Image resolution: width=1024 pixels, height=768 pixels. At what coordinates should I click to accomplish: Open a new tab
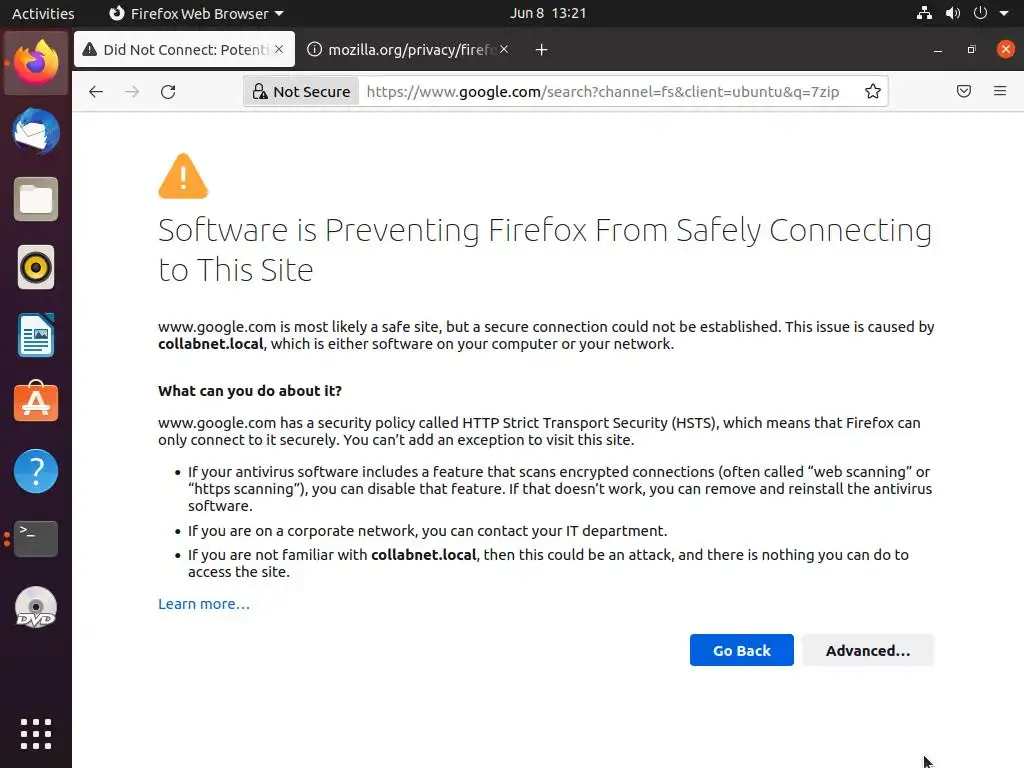[541, 50]
